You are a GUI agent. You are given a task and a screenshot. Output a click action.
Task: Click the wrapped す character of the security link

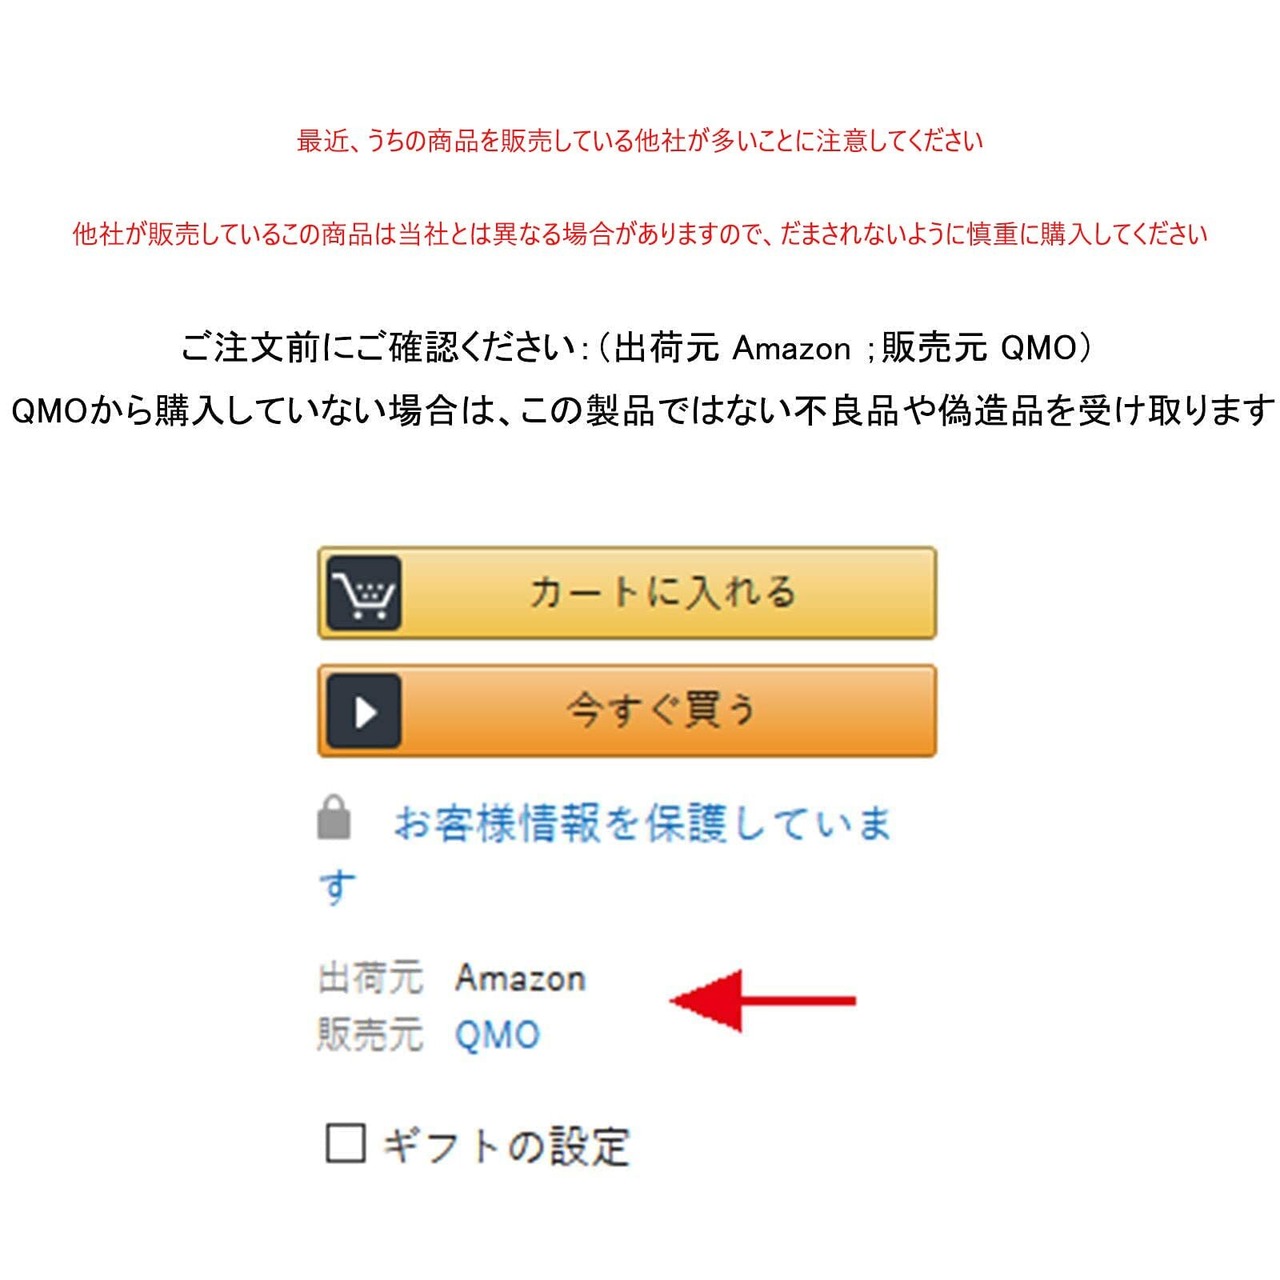click(338, 887)
